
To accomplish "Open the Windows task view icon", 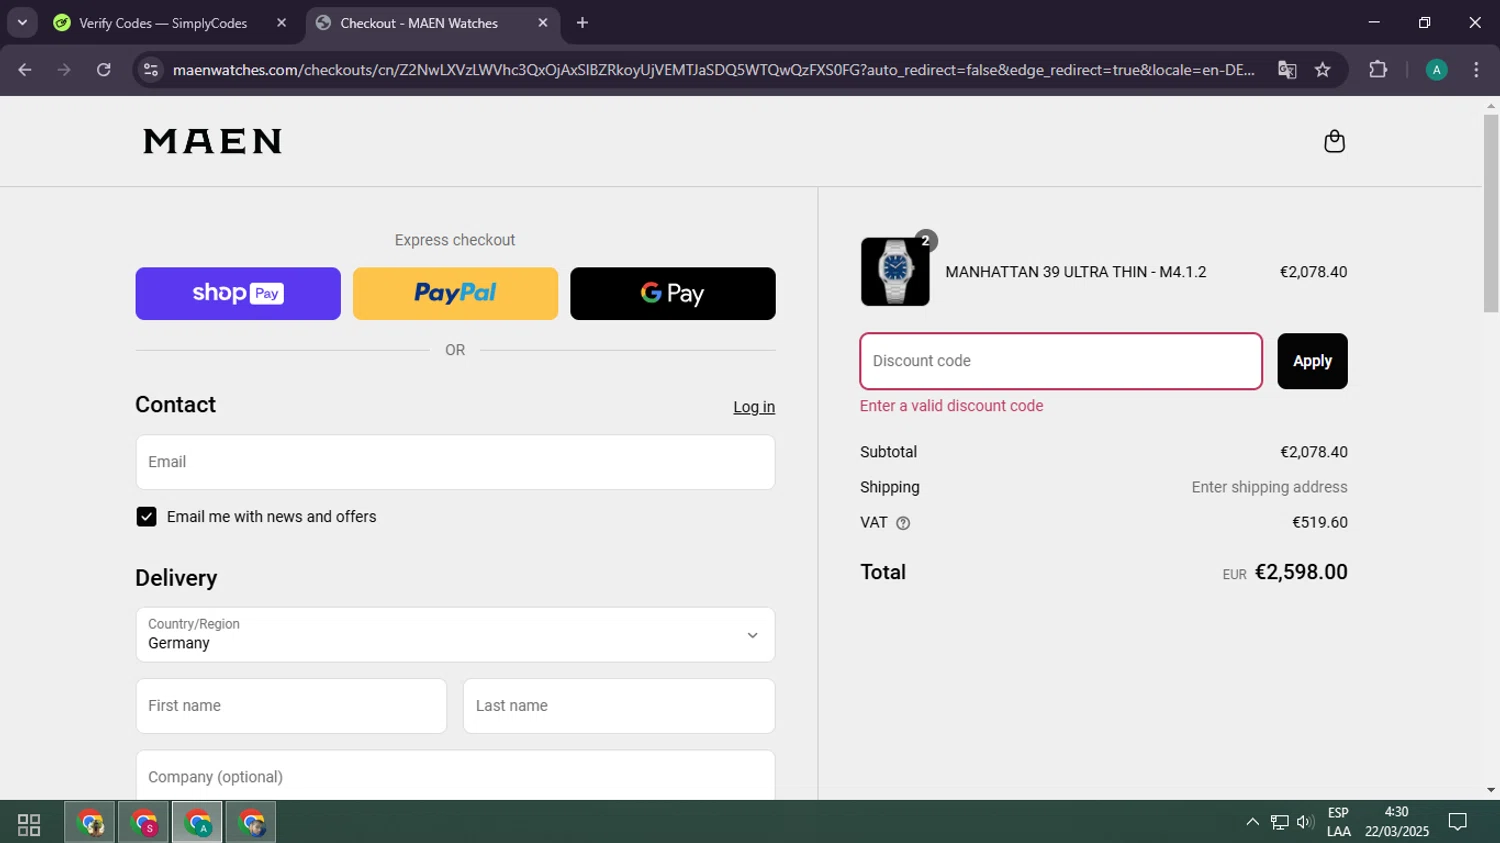I will point(29,823).
